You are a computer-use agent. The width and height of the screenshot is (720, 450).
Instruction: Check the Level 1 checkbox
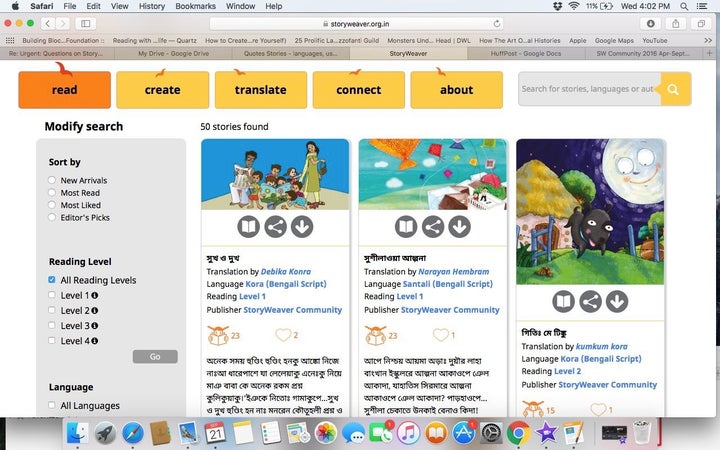(x=52, y=295)
